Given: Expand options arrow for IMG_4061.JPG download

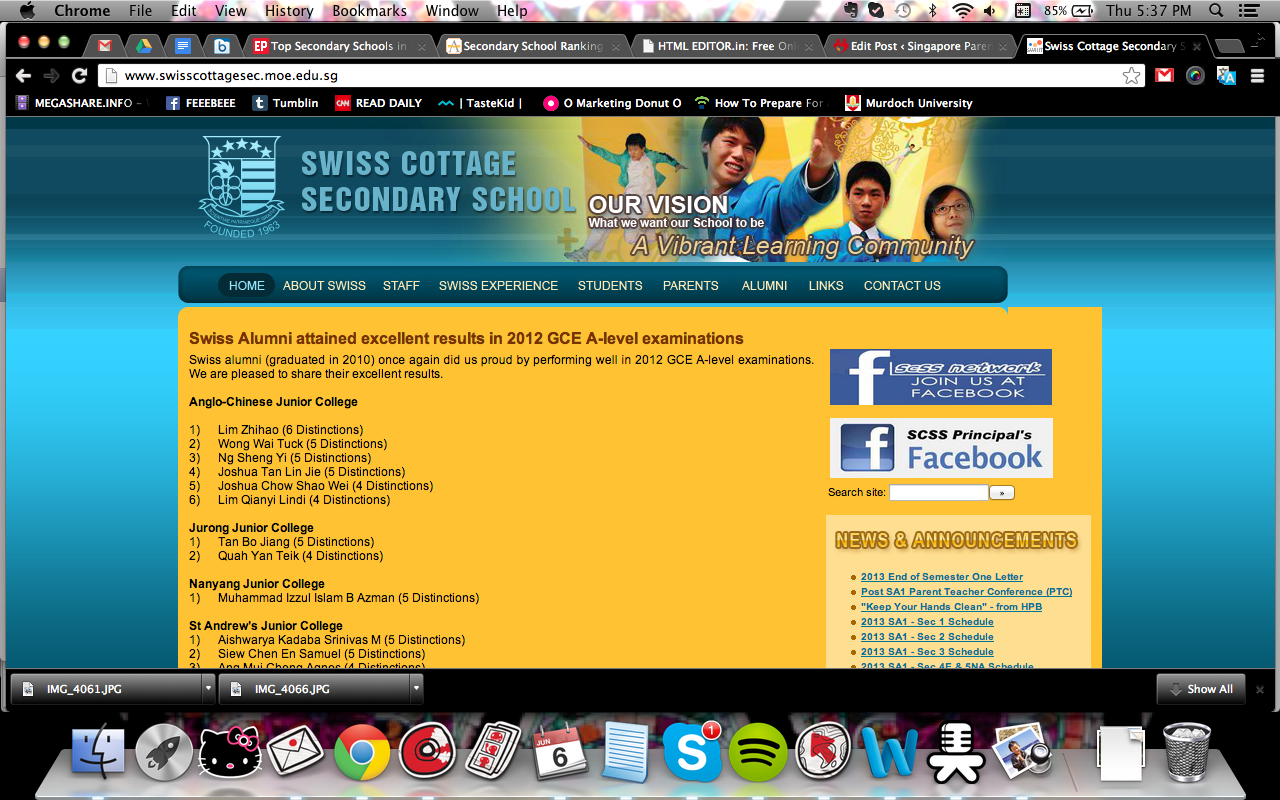Looking at the screenshot, I should pyautogui.click(x=208, y=689).
